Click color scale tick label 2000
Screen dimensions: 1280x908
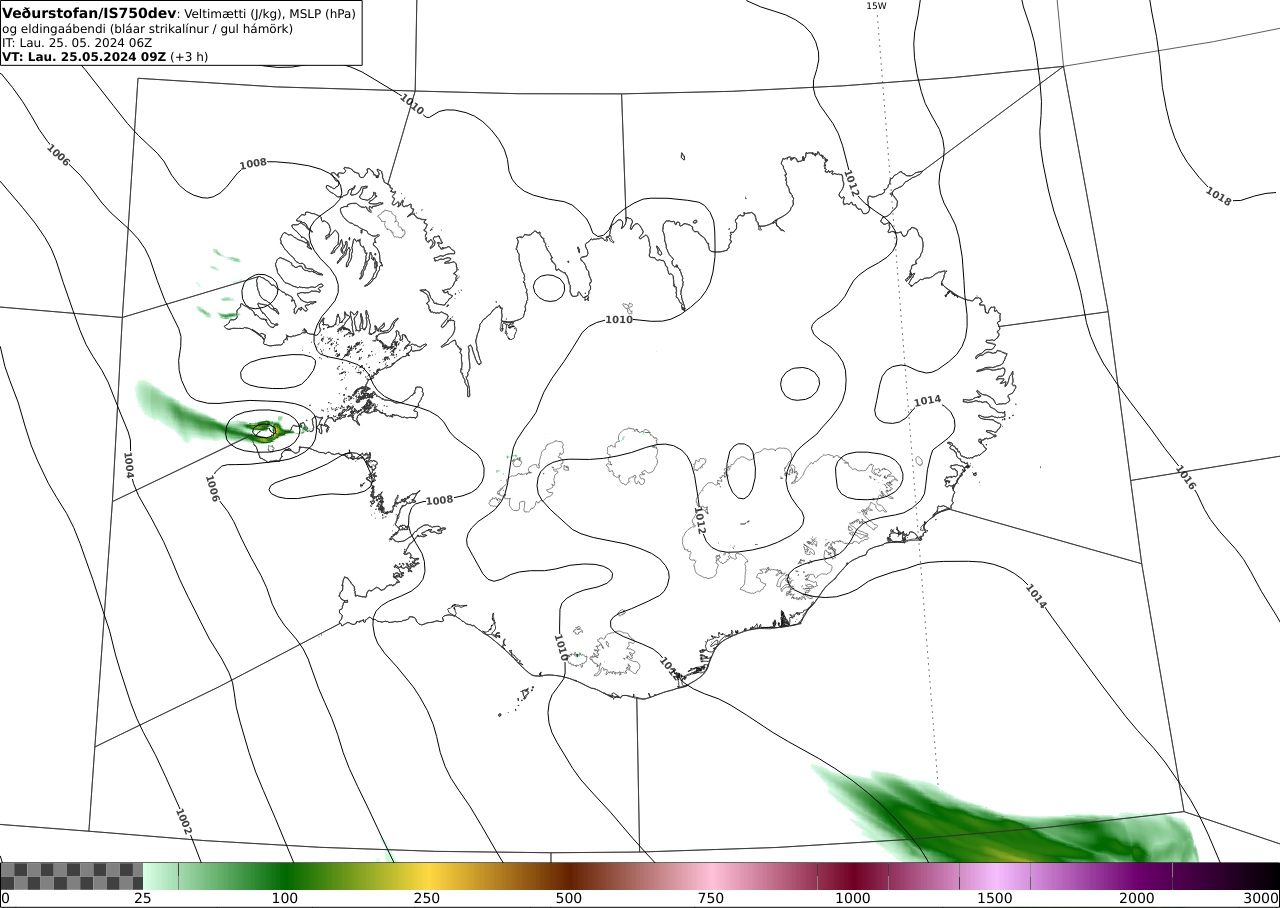1137,898
